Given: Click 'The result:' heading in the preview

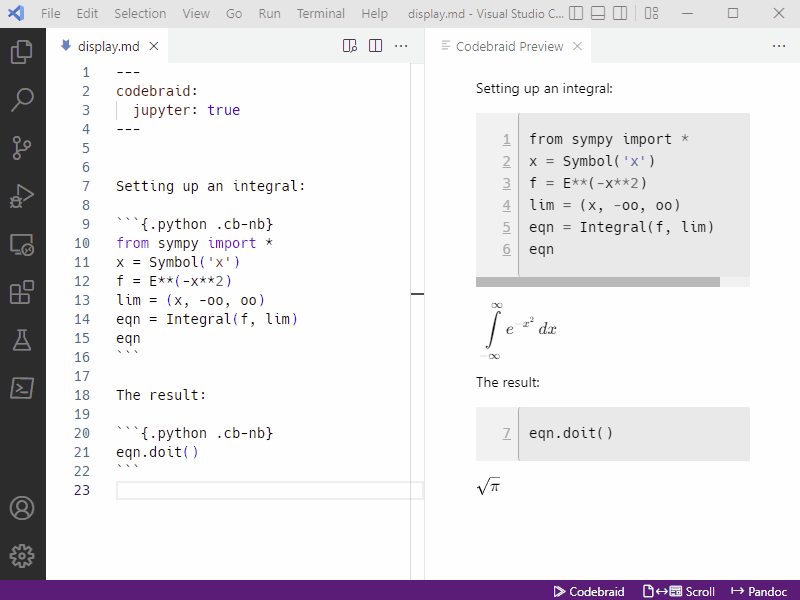Looking at the screenshot, I should click(x=508, y=382).
